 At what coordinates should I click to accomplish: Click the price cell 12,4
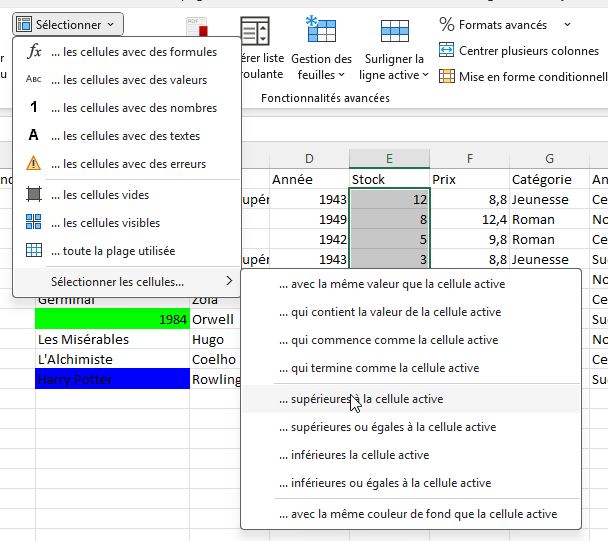[470, 220]
